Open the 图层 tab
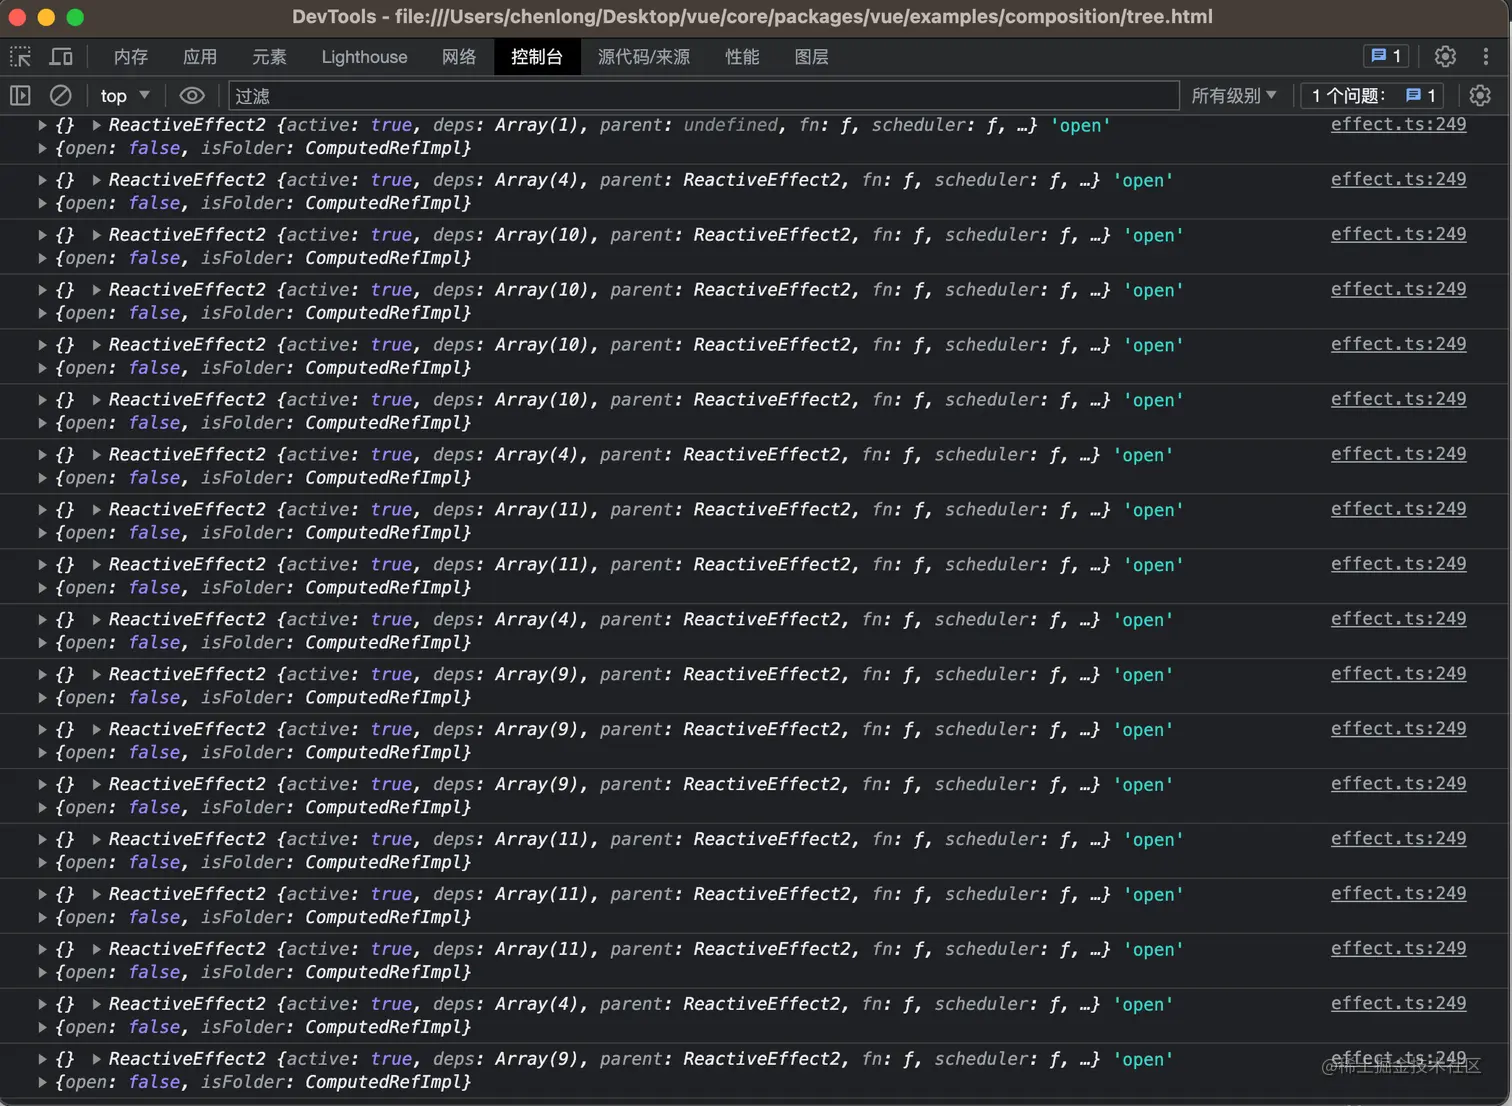This screenshot has height=1106, width=1512. (811, 57)
